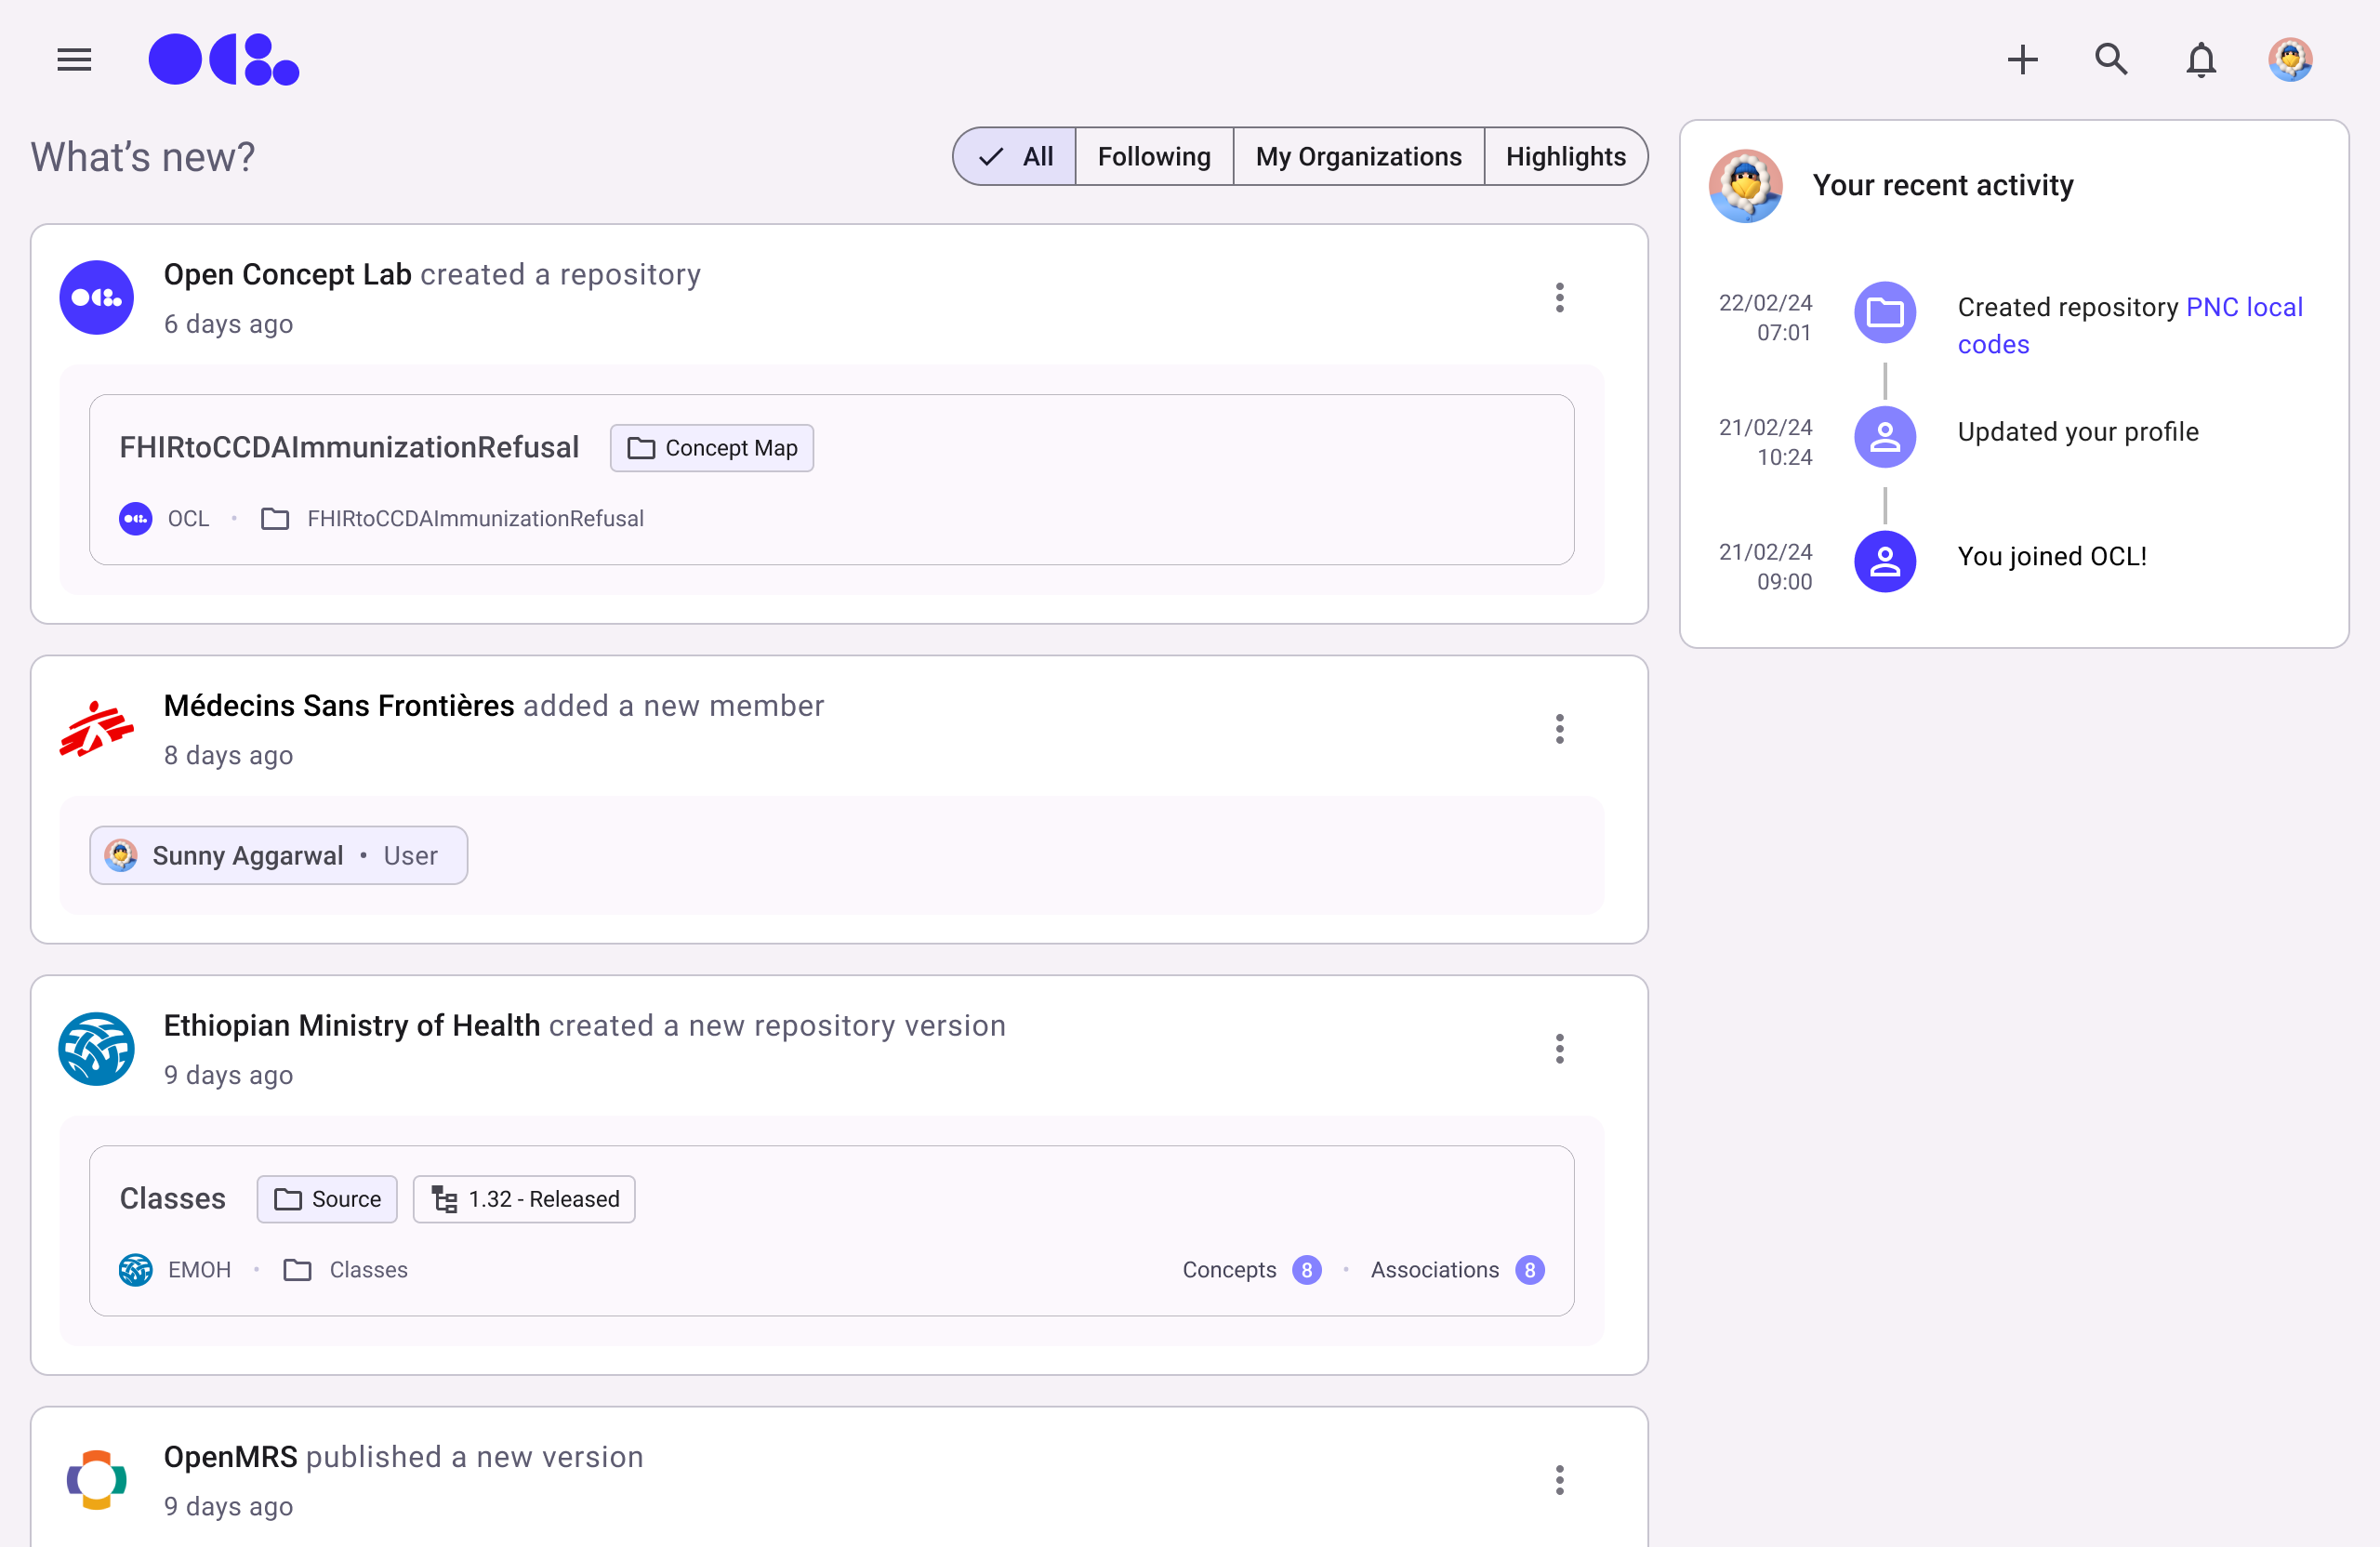The width and height of the screenshot is (2380, 1547).
Task: Click the OCL logo in header
Action: (224, 60)
